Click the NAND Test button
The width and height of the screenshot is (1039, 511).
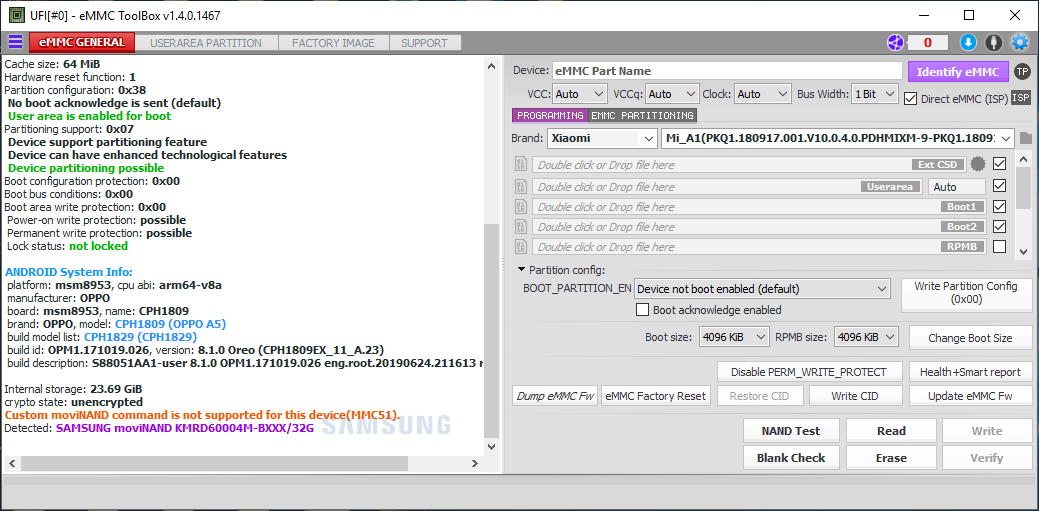791,431
